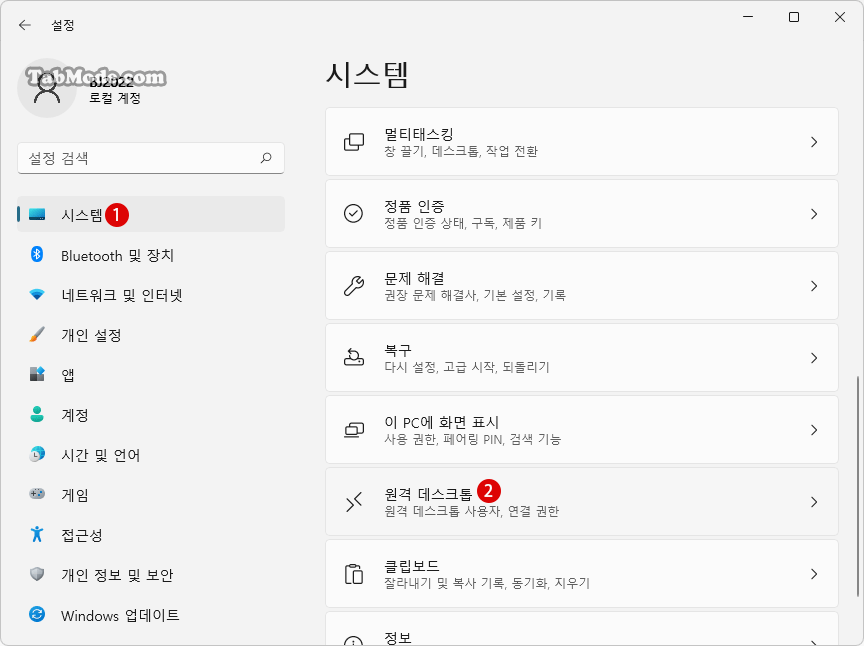Click 이 PC에 화면 표시 title text
864x646 pixels.
(441, 422)
